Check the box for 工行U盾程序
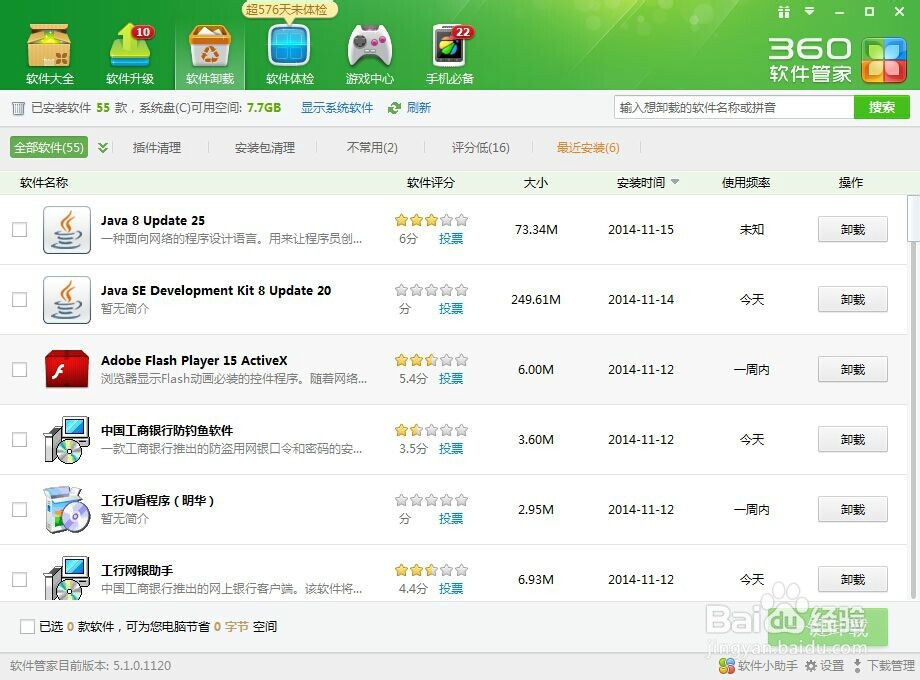 [x=19, y=509]
